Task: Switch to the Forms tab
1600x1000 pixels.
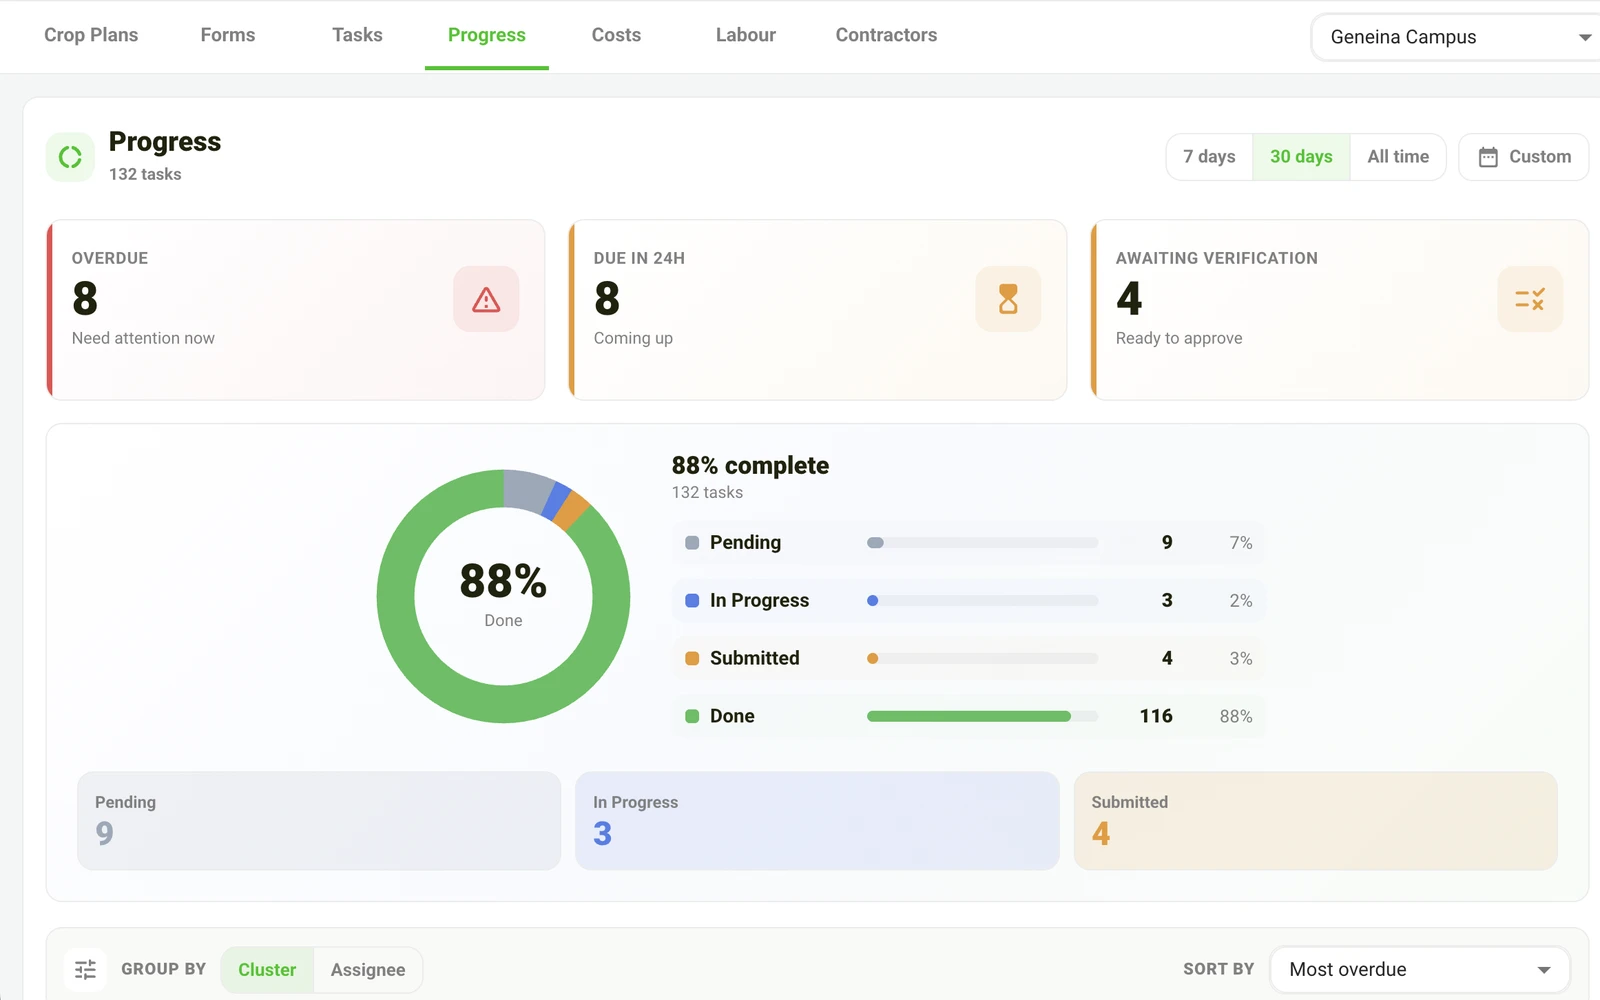Action: point(228,35)
